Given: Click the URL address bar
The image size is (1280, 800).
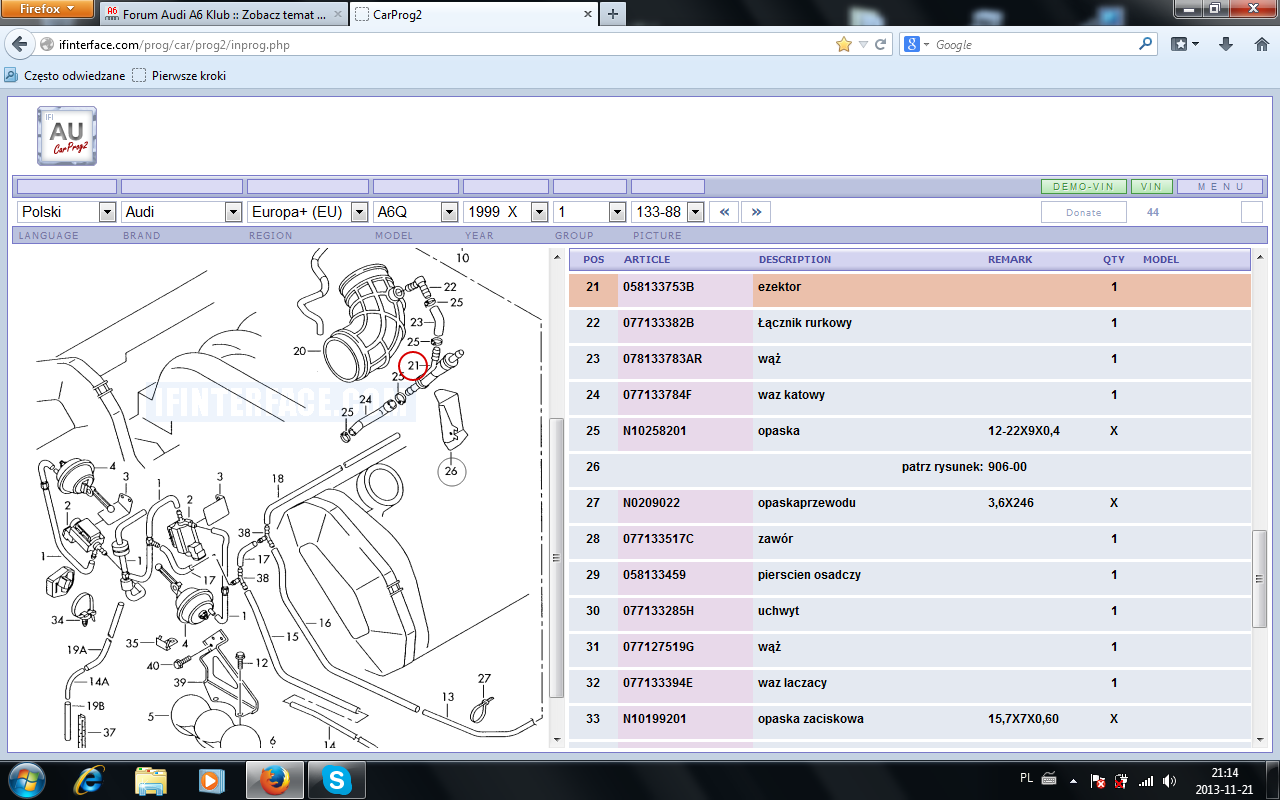Looking at the screenshot, I should (x=440, y=45).
